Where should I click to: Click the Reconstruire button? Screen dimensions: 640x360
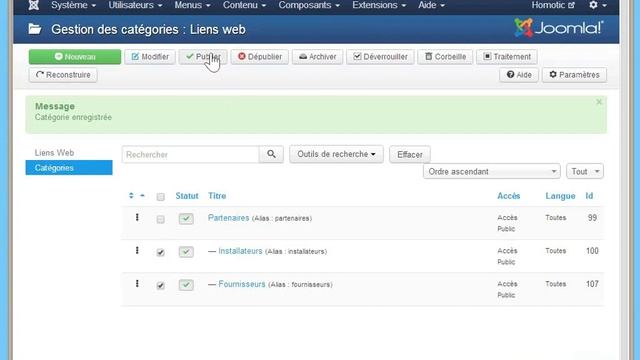point(63,75)
